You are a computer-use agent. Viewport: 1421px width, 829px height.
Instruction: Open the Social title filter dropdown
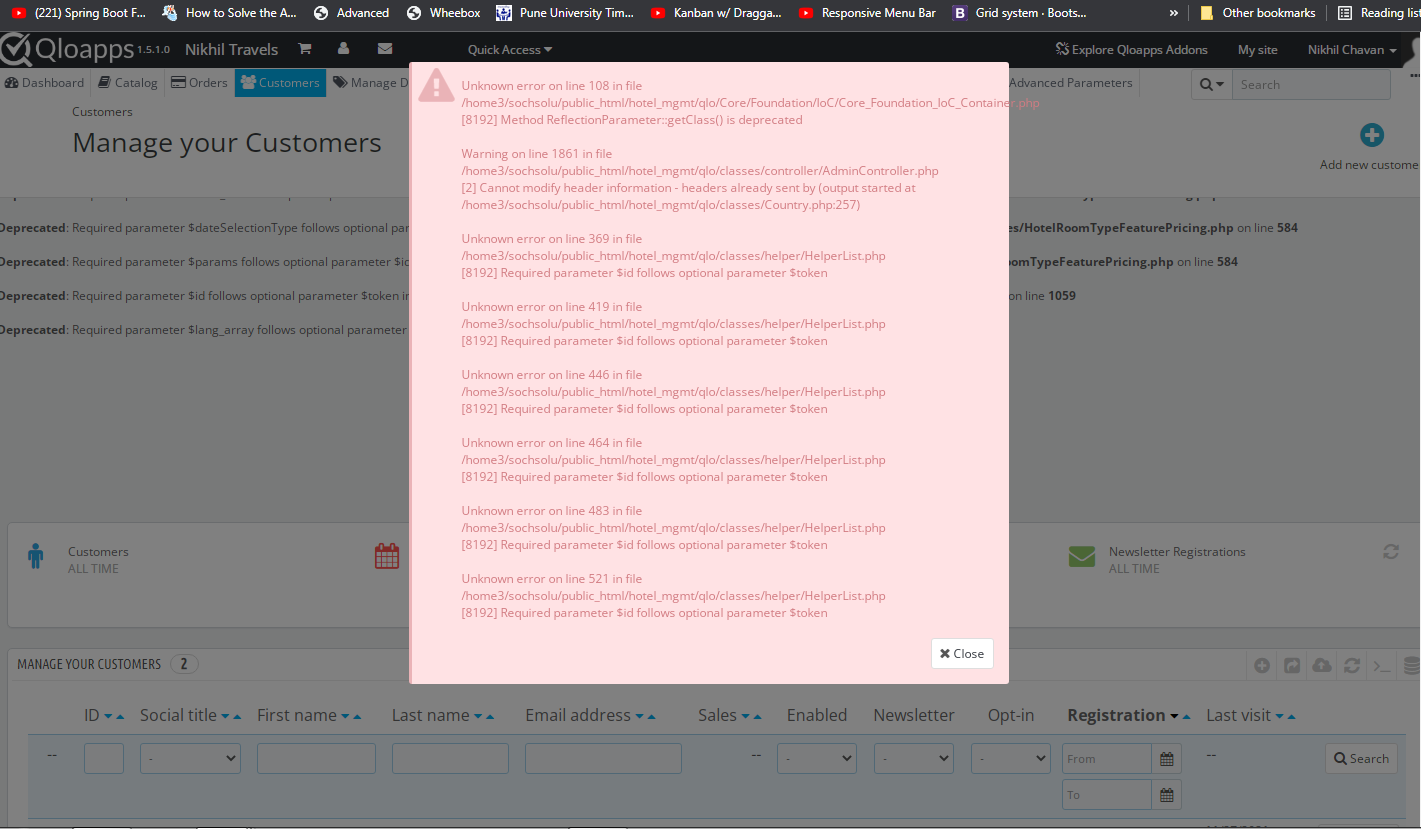pos(190,758)
